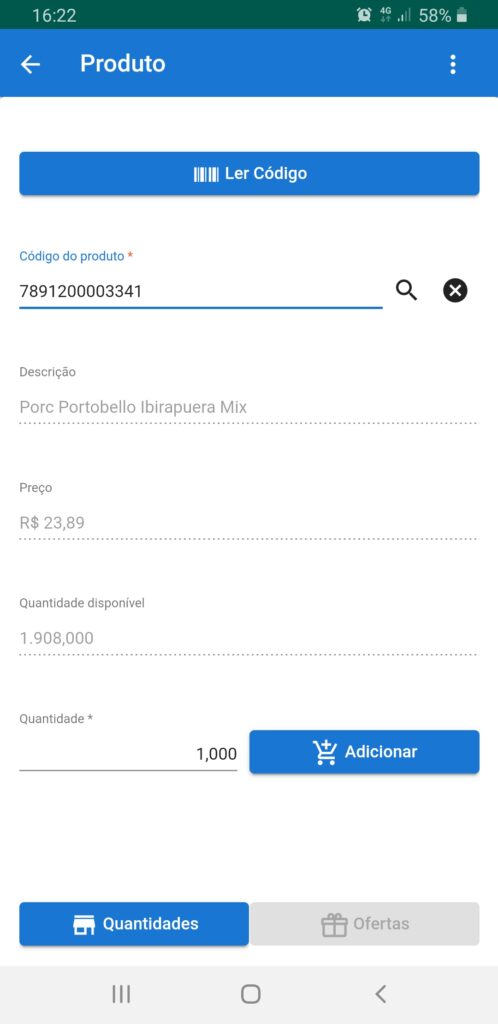This screenshot has width=498, height=1024.
Task: Edit the Quantidade input field
Action: click(129, 754)
